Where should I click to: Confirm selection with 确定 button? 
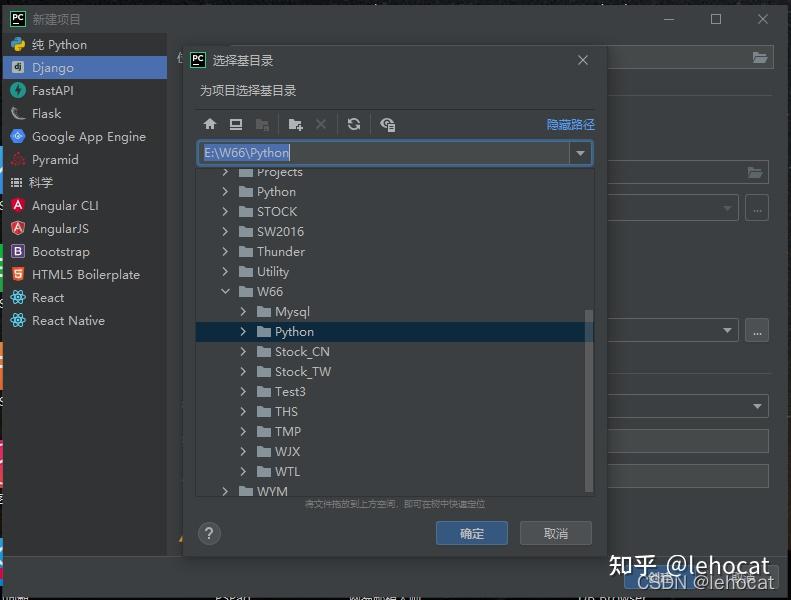click(472, 533)
